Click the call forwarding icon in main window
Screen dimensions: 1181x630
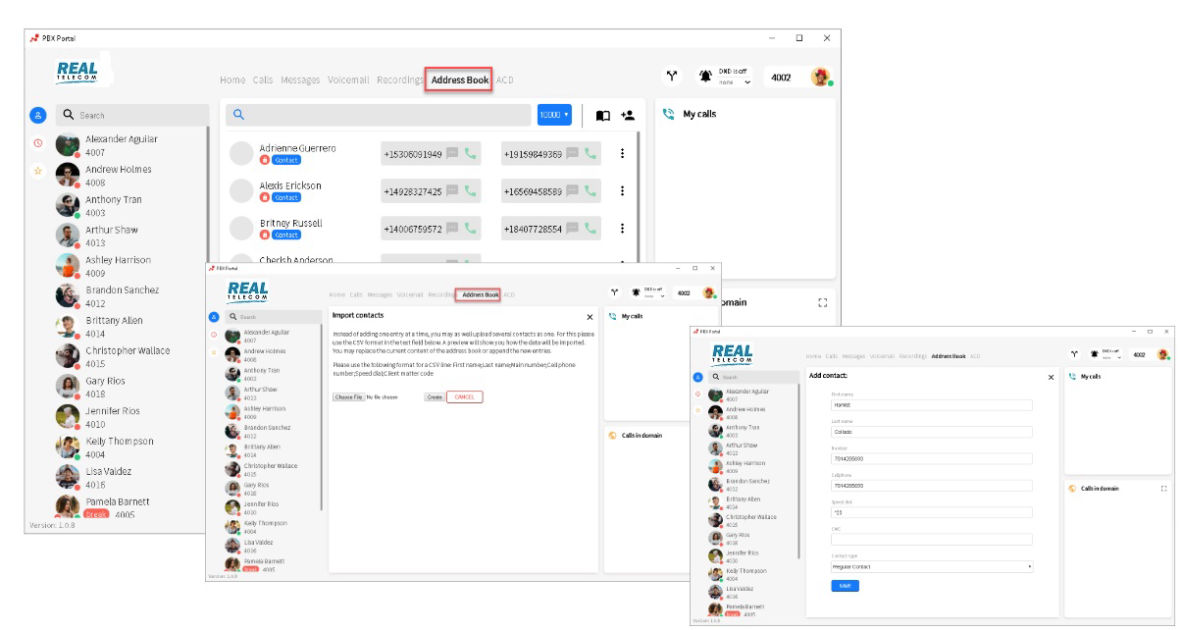(671, 77)
